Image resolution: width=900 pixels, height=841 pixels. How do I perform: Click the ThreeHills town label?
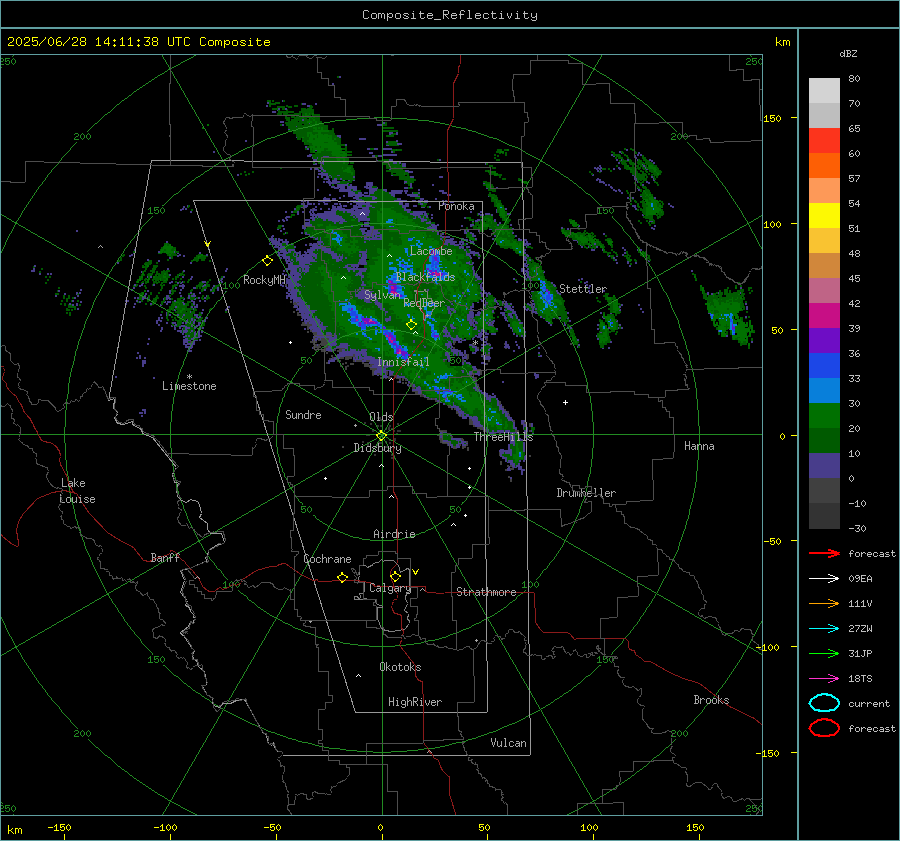(x=503, y=437)
